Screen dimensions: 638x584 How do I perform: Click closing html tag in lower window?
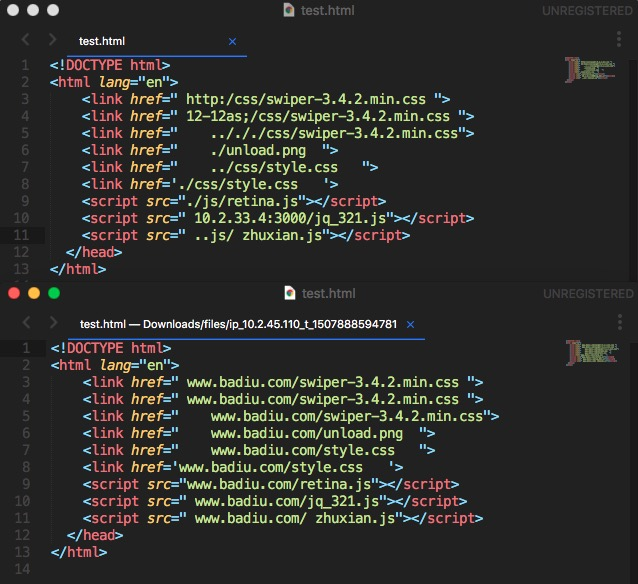[x=79, y=552]
